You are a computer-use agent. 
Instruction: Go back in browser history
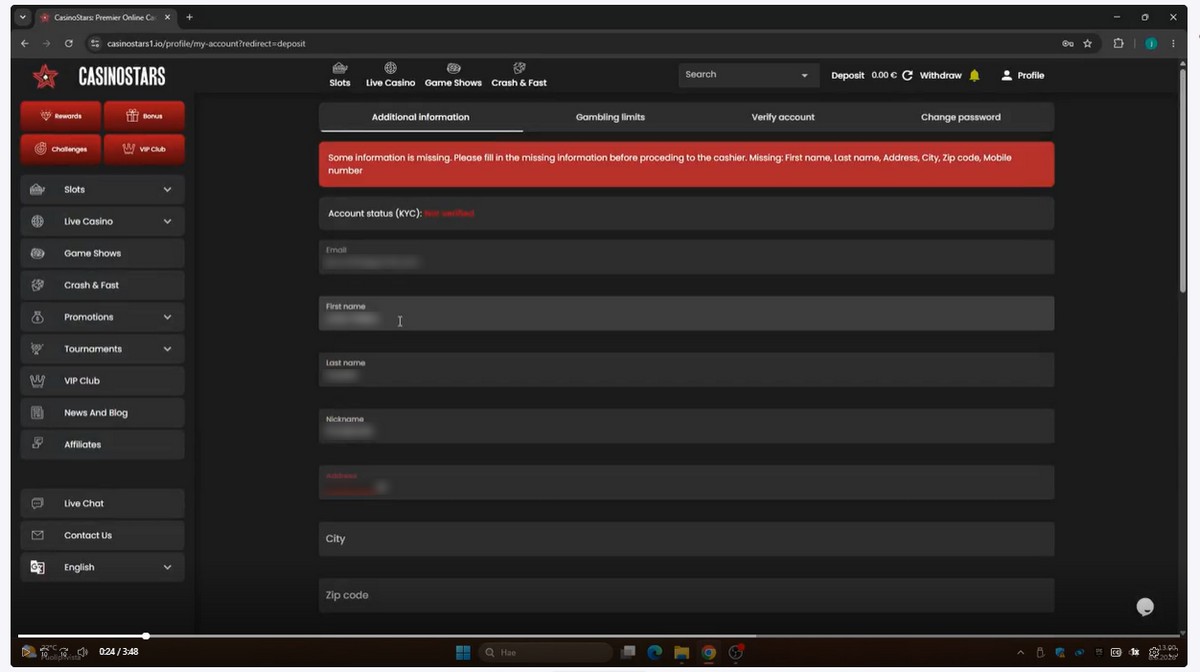[25, 44]
